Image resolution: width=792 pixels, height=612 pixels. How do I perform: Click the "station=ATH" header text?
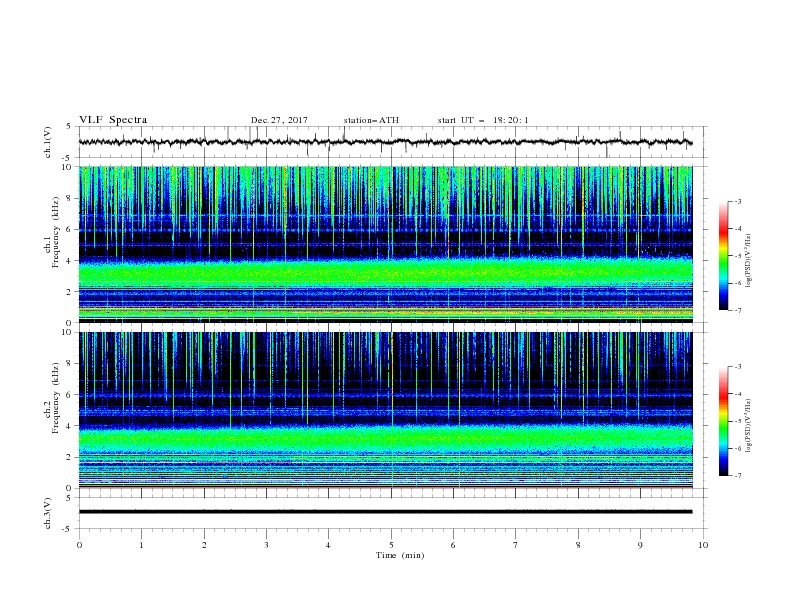click(371, 120)
